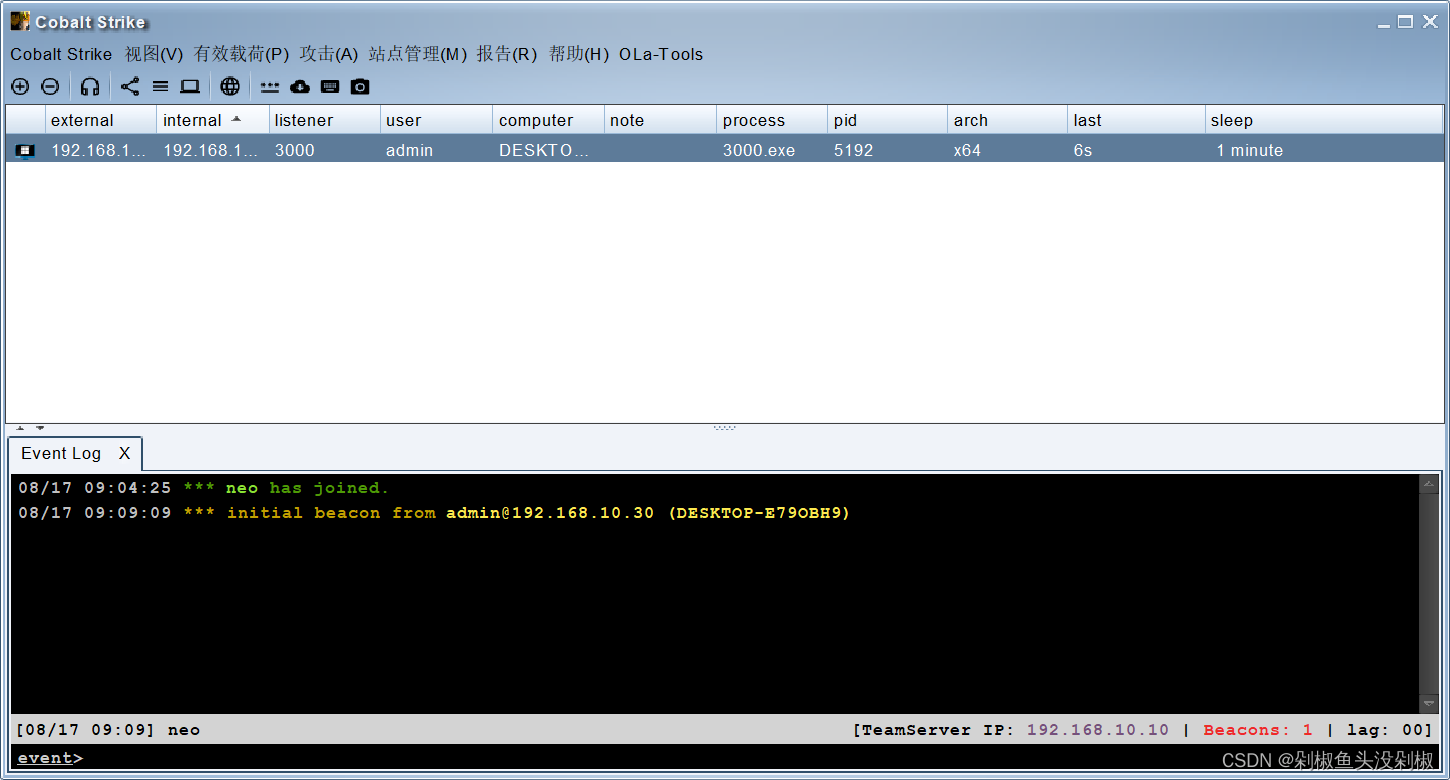The image size is (1450, 780).
Task: Open listeners via the headphones icon
Action: [x=90, y=87]
